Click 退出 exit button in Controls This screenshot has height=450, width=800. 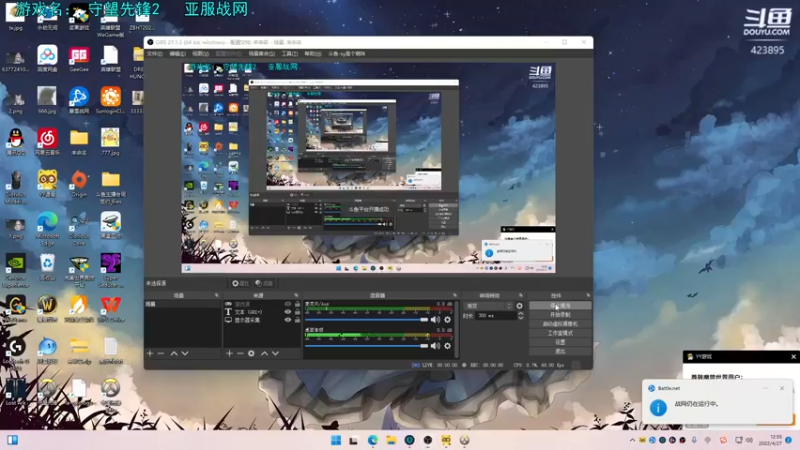560,352
